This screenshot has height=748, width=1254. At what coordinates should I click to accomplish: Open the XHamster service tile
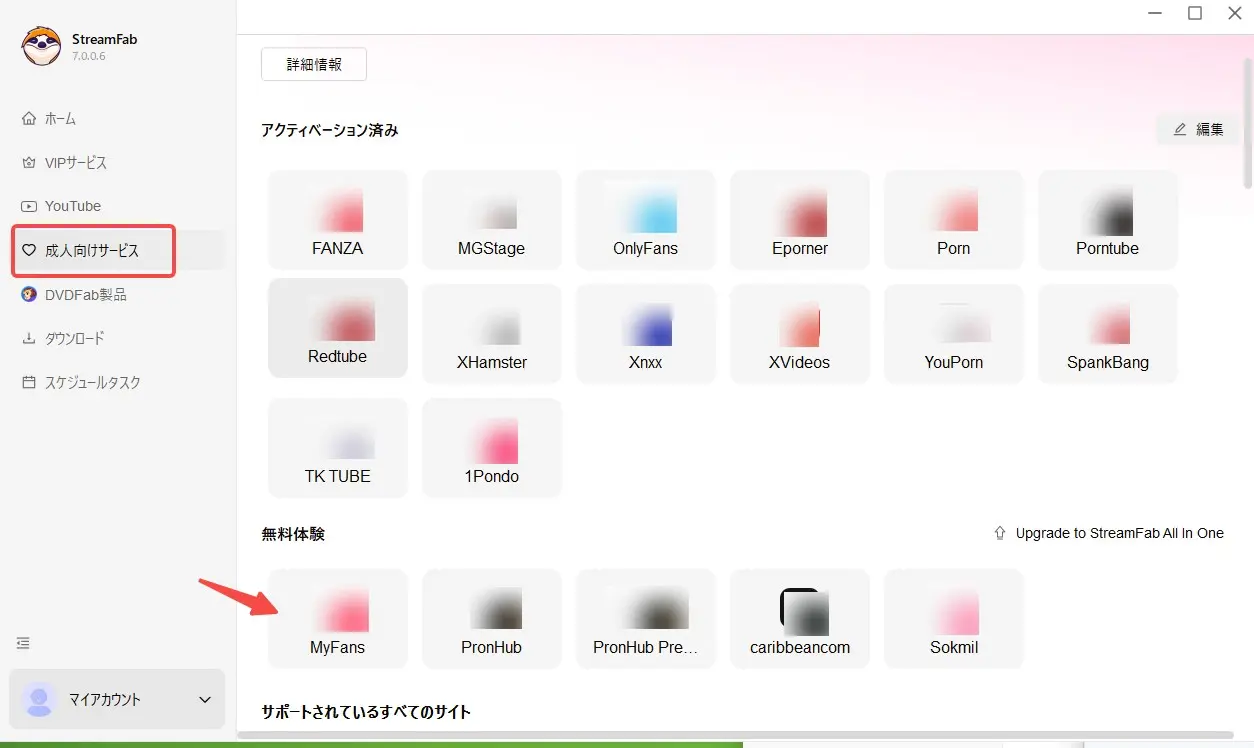pyautogui.click(x=492, y=334)
